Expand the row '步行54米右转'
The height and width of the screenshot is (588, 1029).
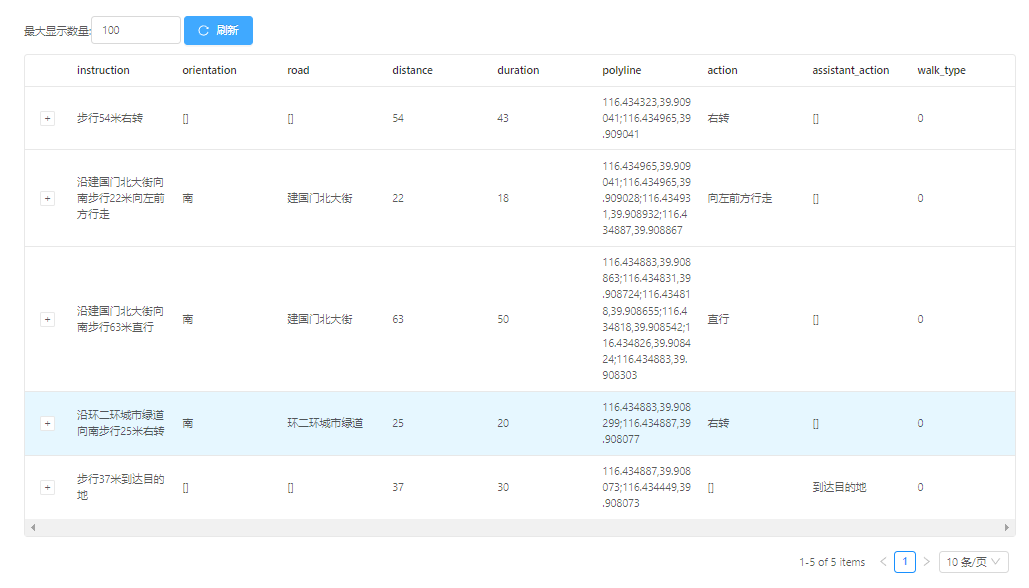pos(47,118)
